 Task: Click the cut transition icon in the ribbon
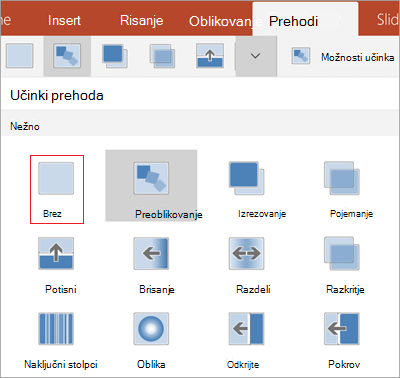point(115,56)
